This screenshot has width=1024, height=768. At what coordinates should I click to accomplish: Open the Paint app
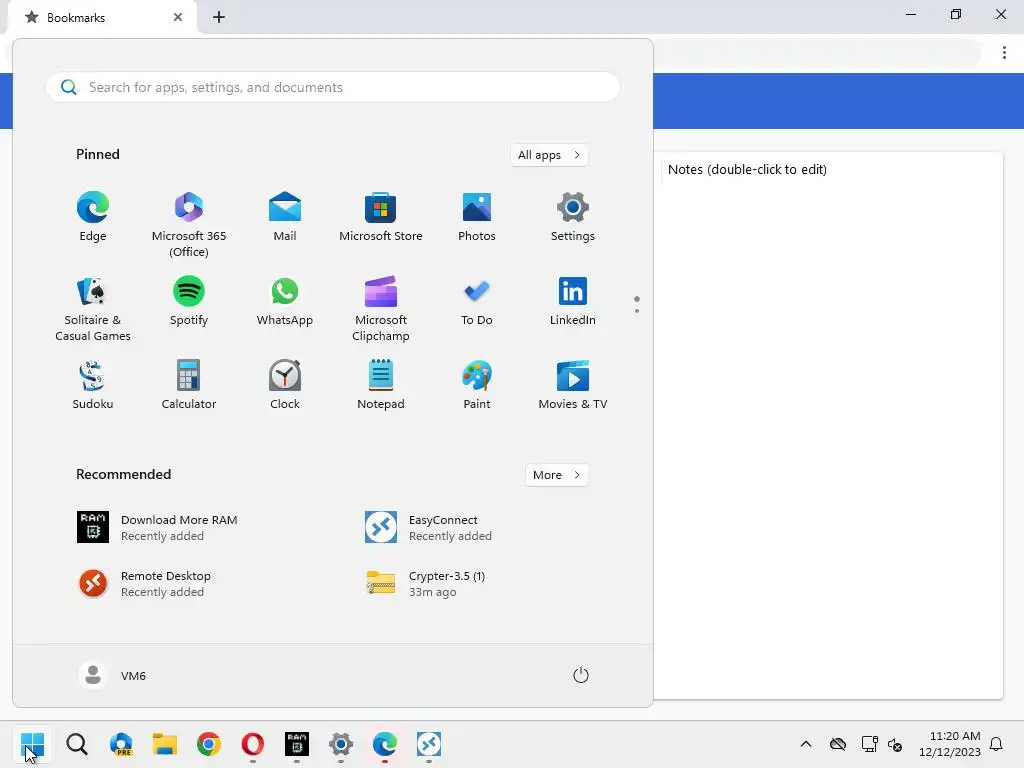click(x=477, y=385)
